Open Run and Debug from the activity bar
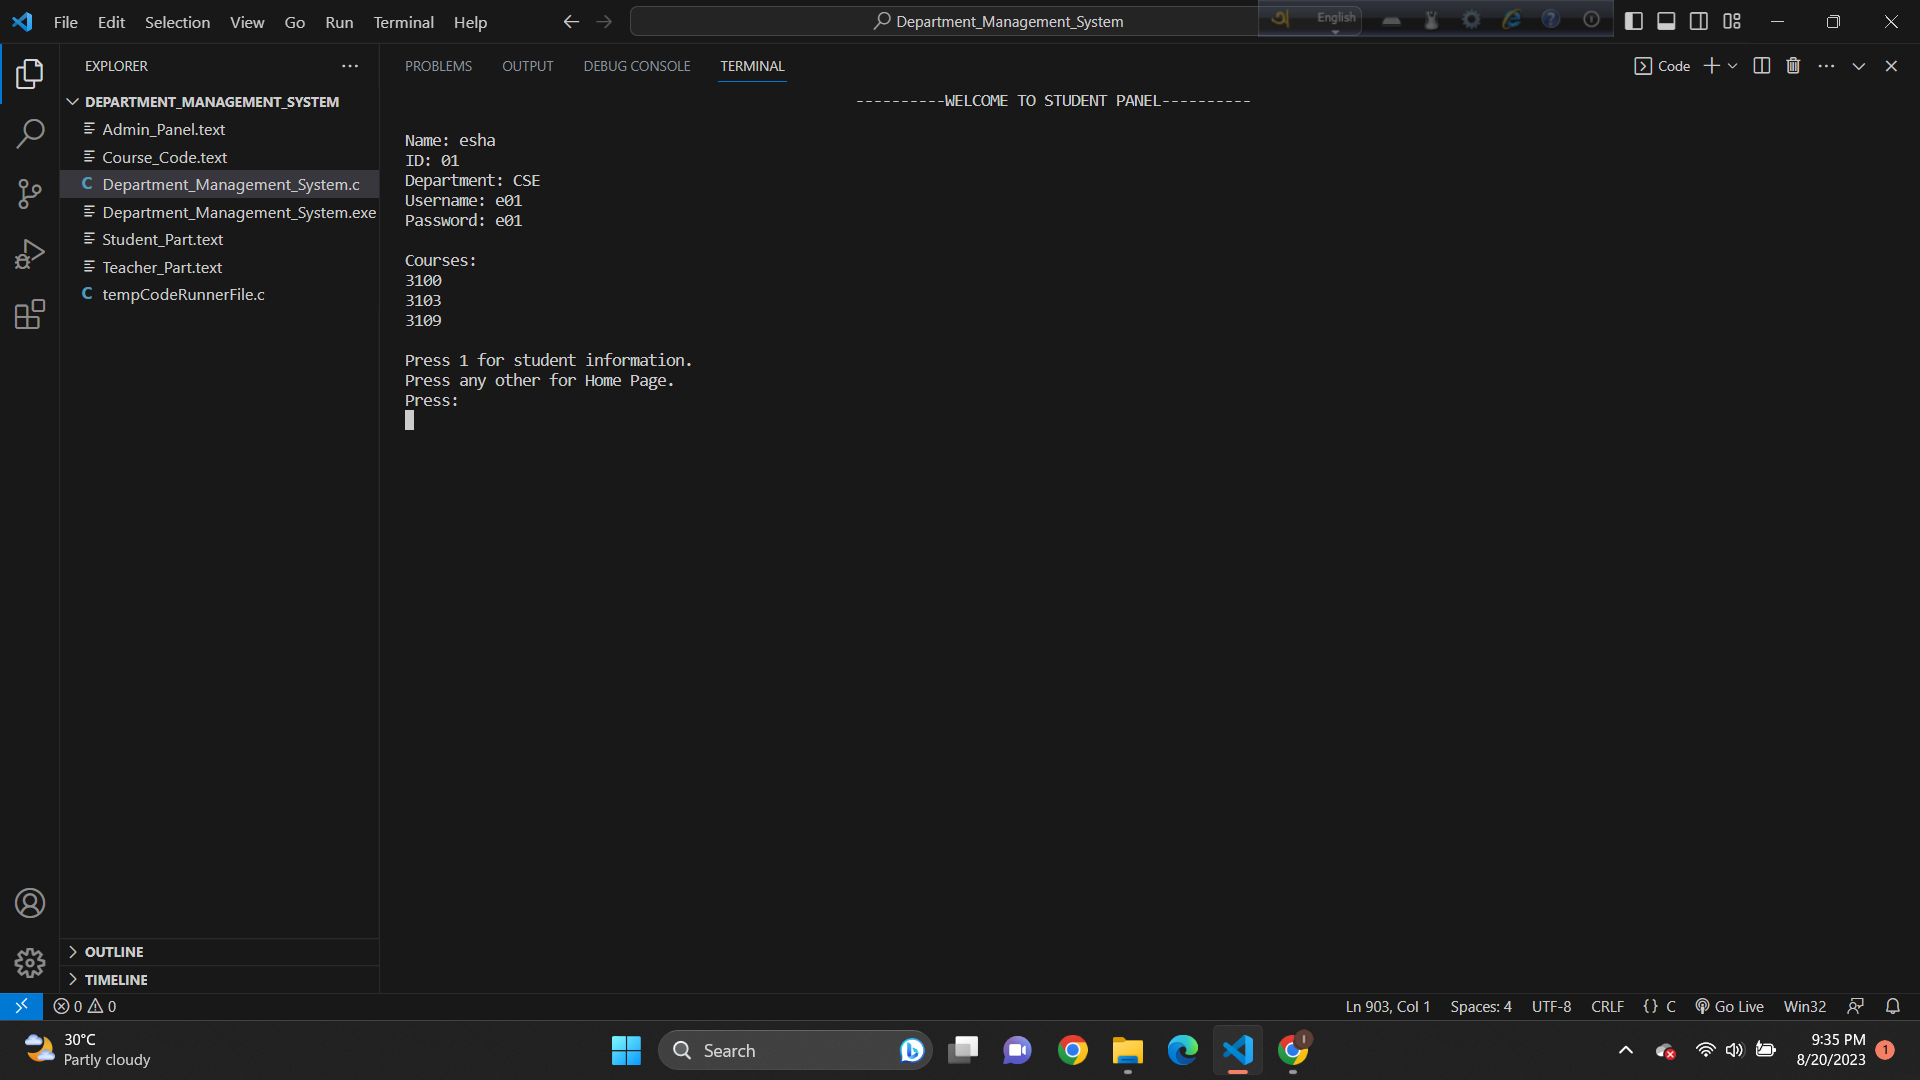1920x1080 pixels. coord(29,253)
